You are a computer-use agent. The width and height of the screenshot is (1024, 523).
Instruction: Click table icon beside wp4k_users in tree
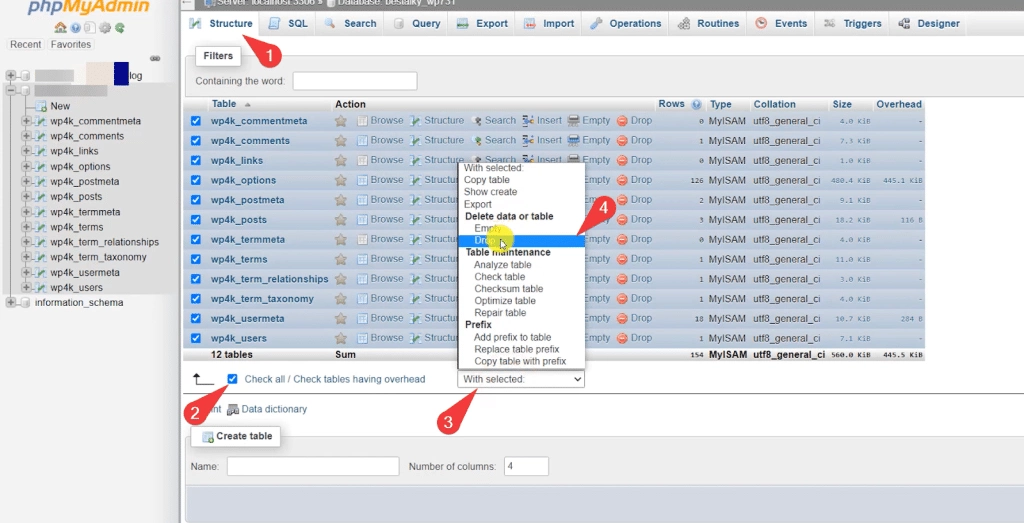(x=41, y=287)
